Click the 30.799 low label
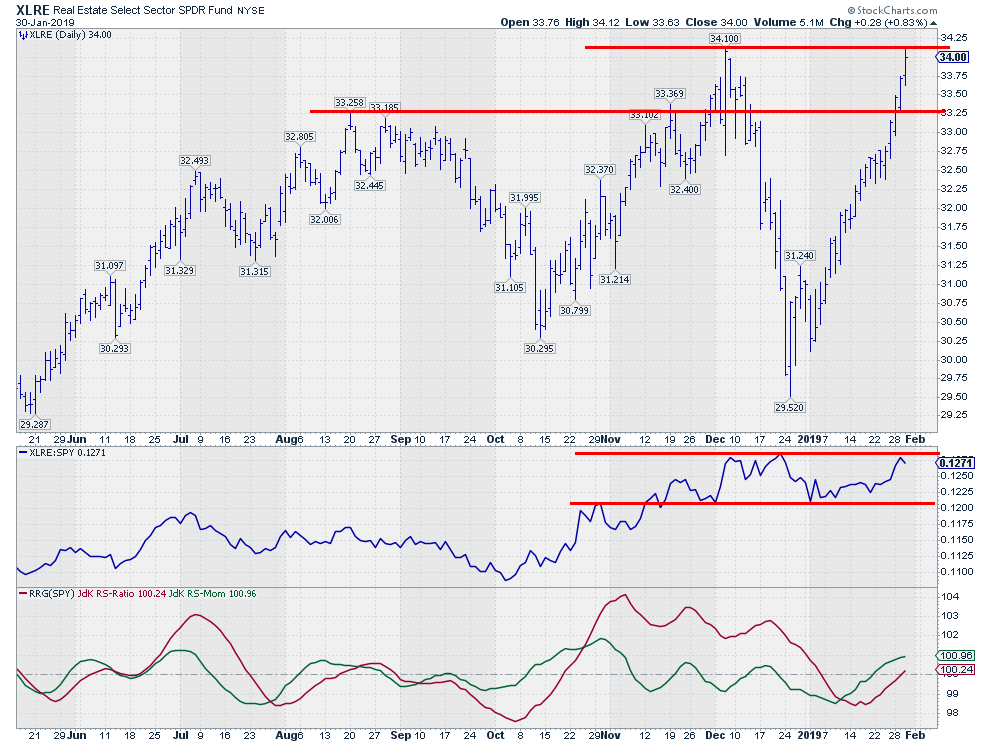This screenshot has height=744, width=990. (575, 310)
